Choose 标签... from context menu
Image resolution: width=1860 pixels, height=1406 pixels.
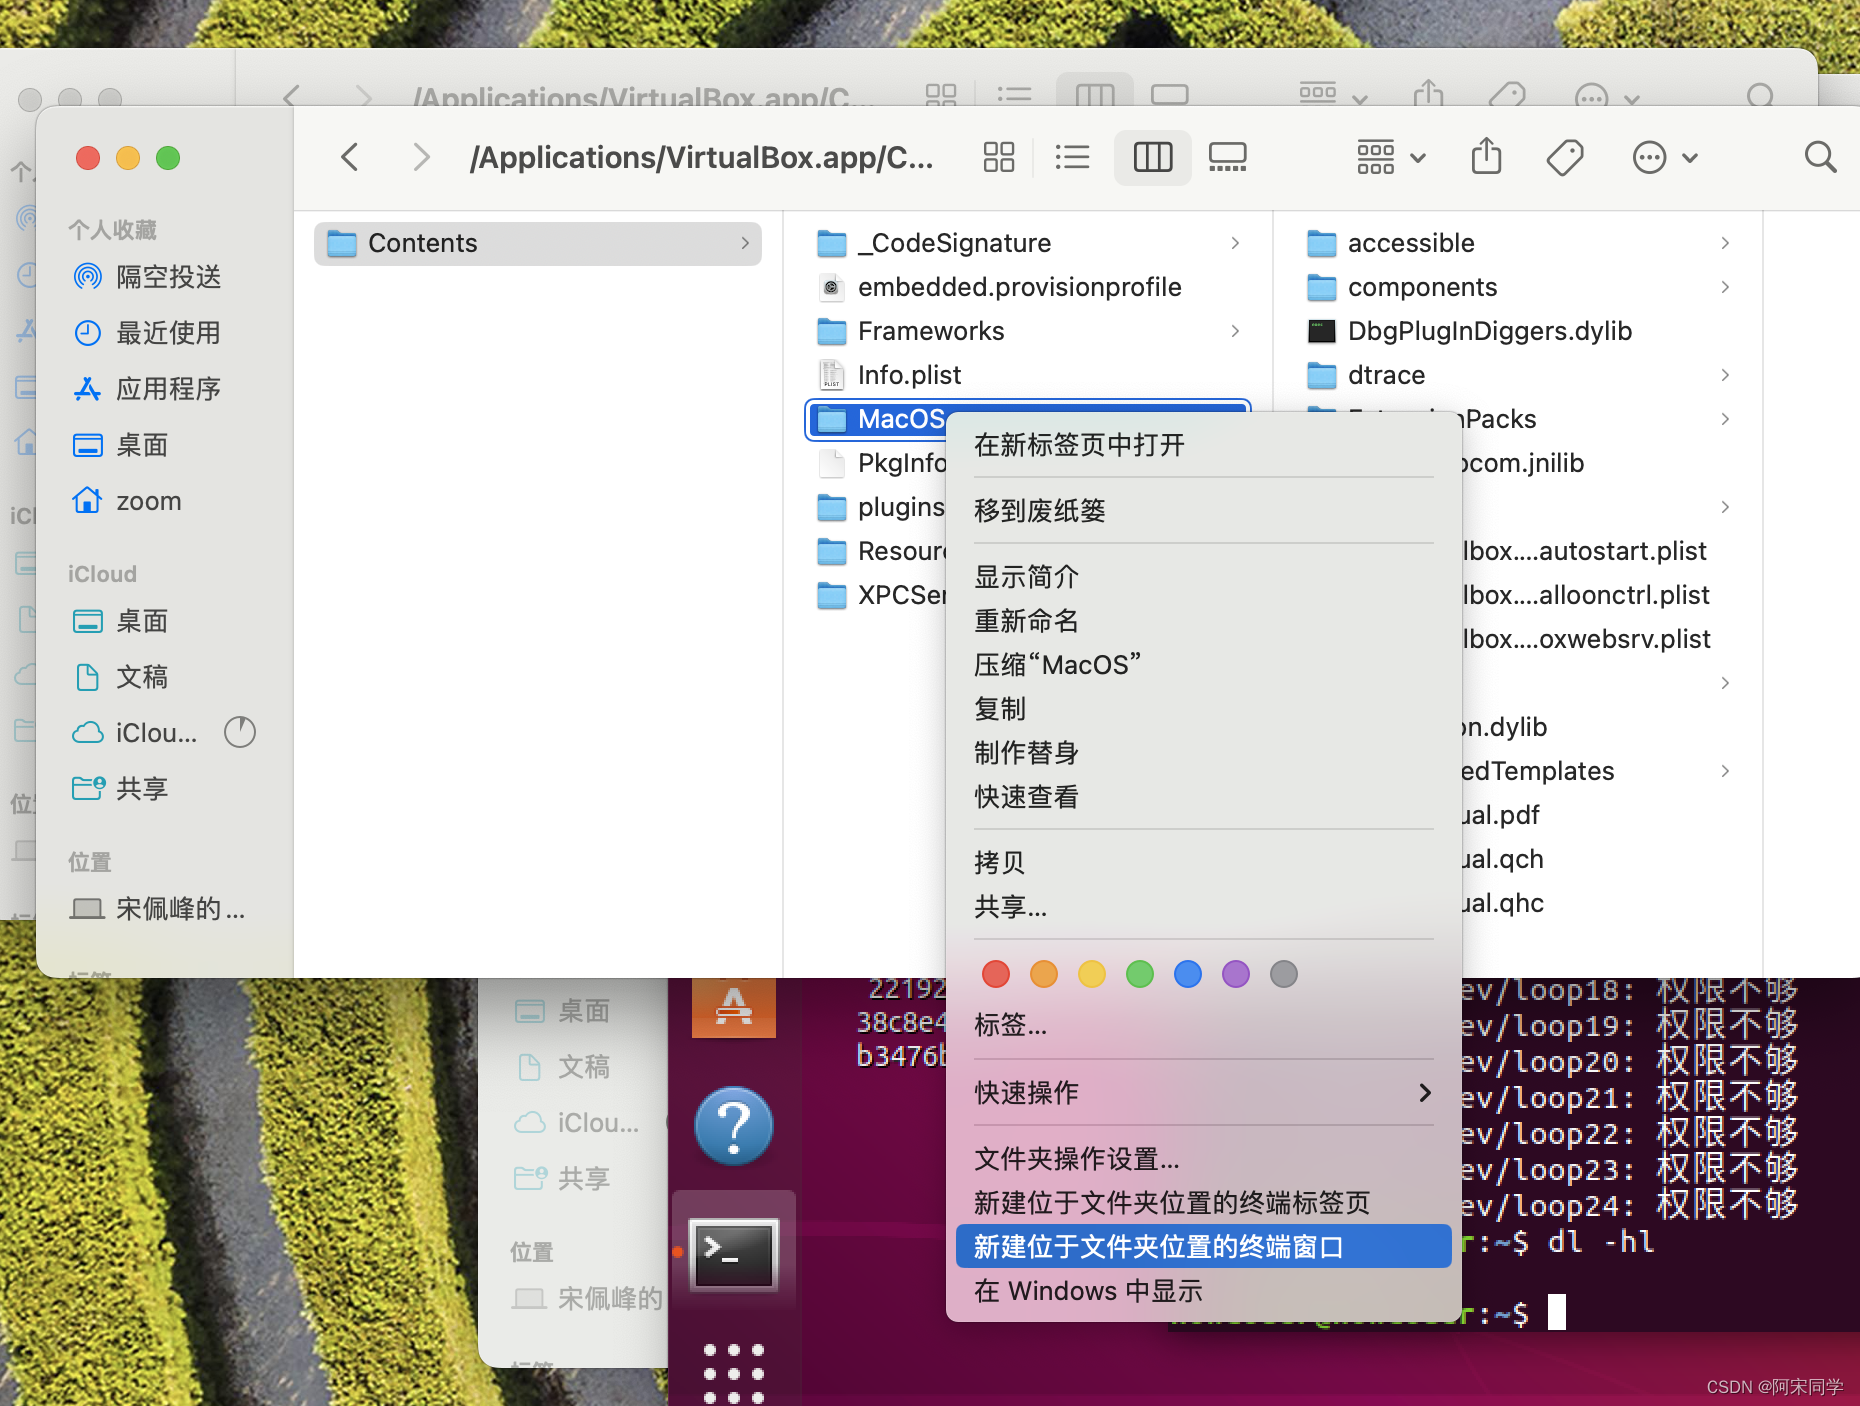click(x=1203, y=1025)
